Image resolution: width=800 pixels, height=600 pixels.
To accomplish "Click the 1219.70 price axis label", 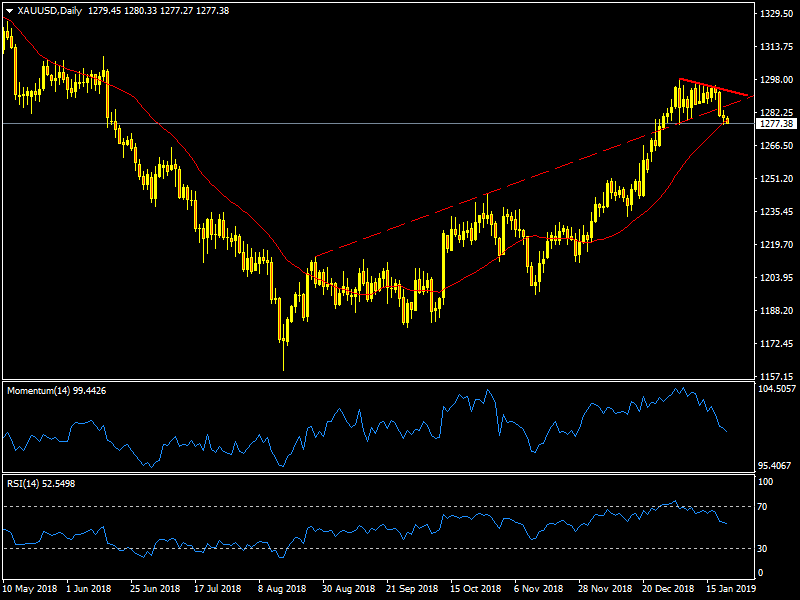I will (x=776, y=245).
